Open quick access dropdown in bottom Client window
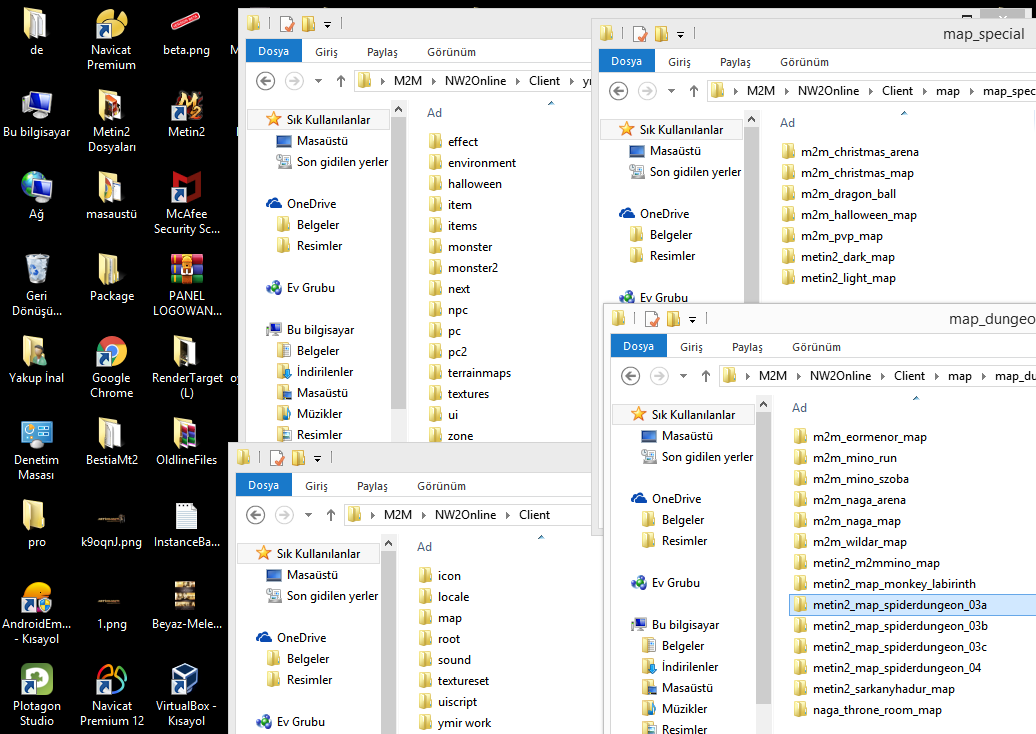Viewport: 1036px width, 734px height. (317, 458)
